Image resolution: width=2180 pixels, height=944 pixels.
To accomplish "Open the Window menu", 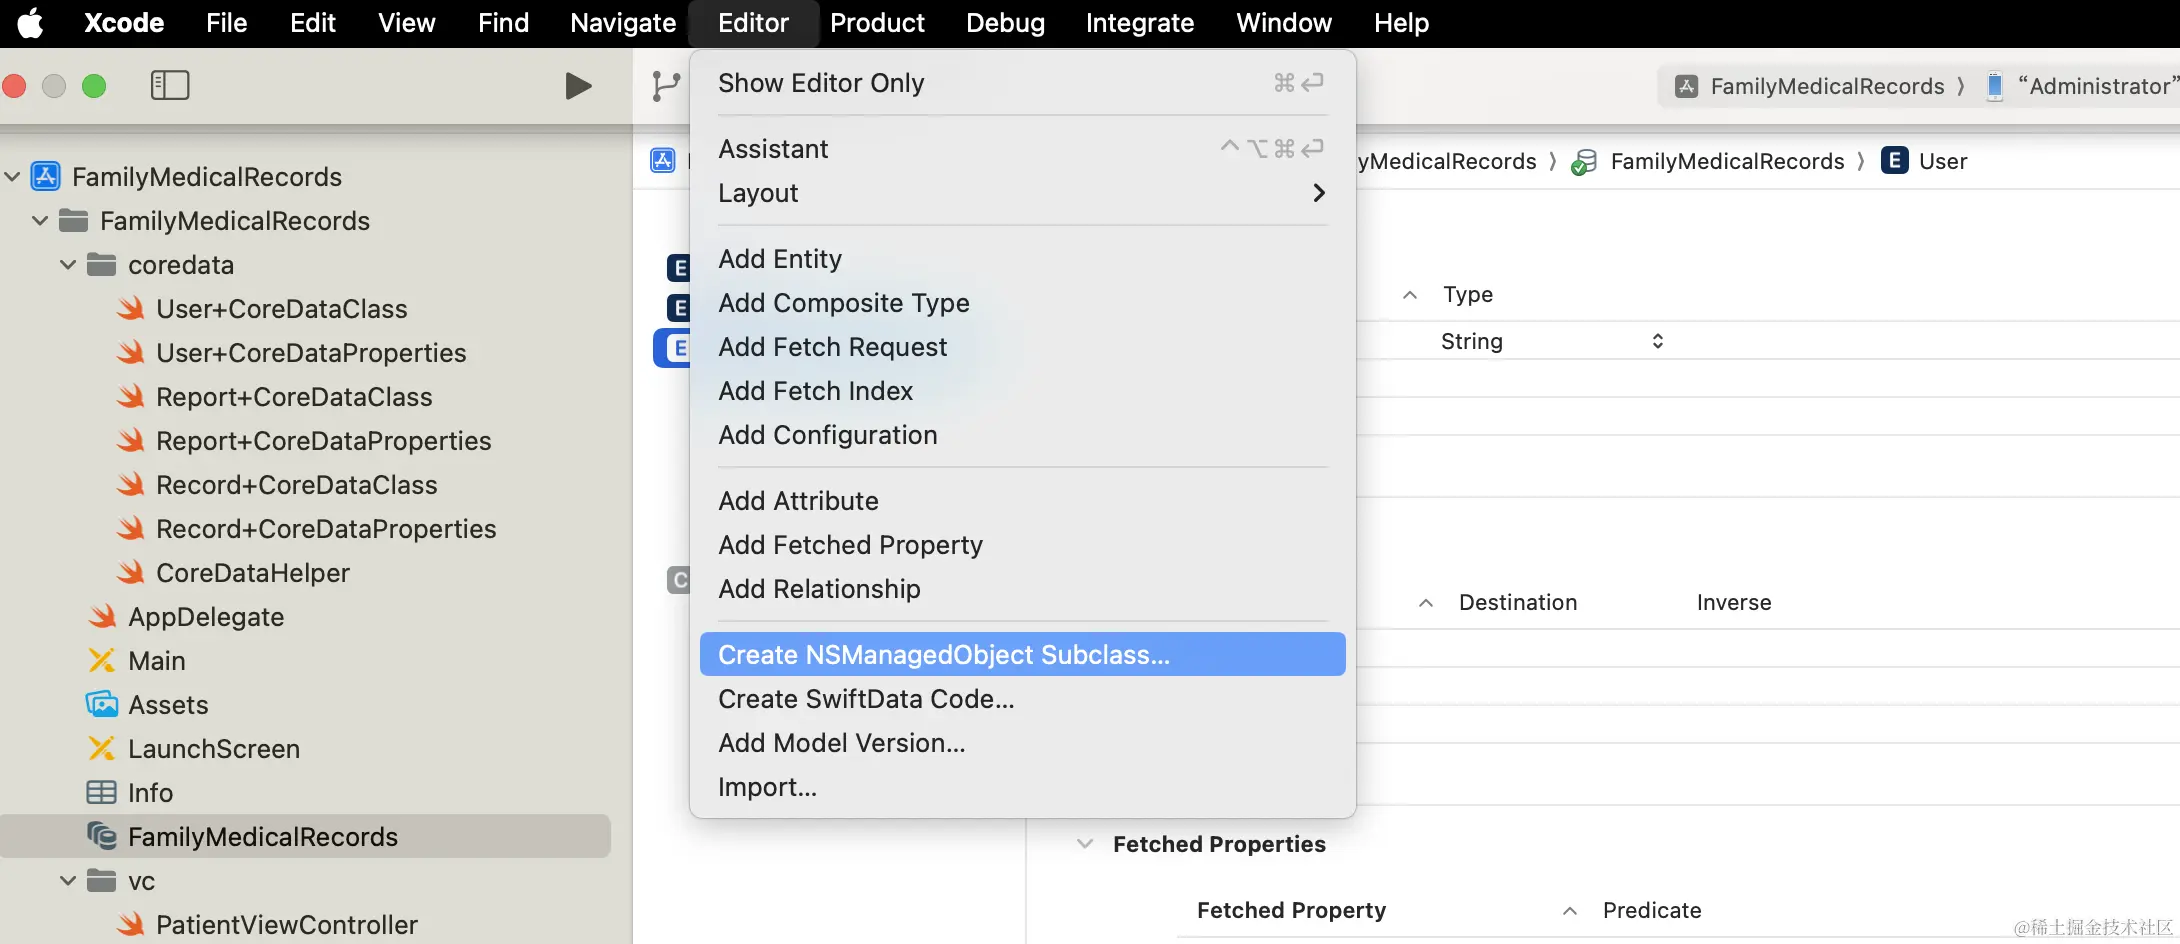I will click(1284, 23).
